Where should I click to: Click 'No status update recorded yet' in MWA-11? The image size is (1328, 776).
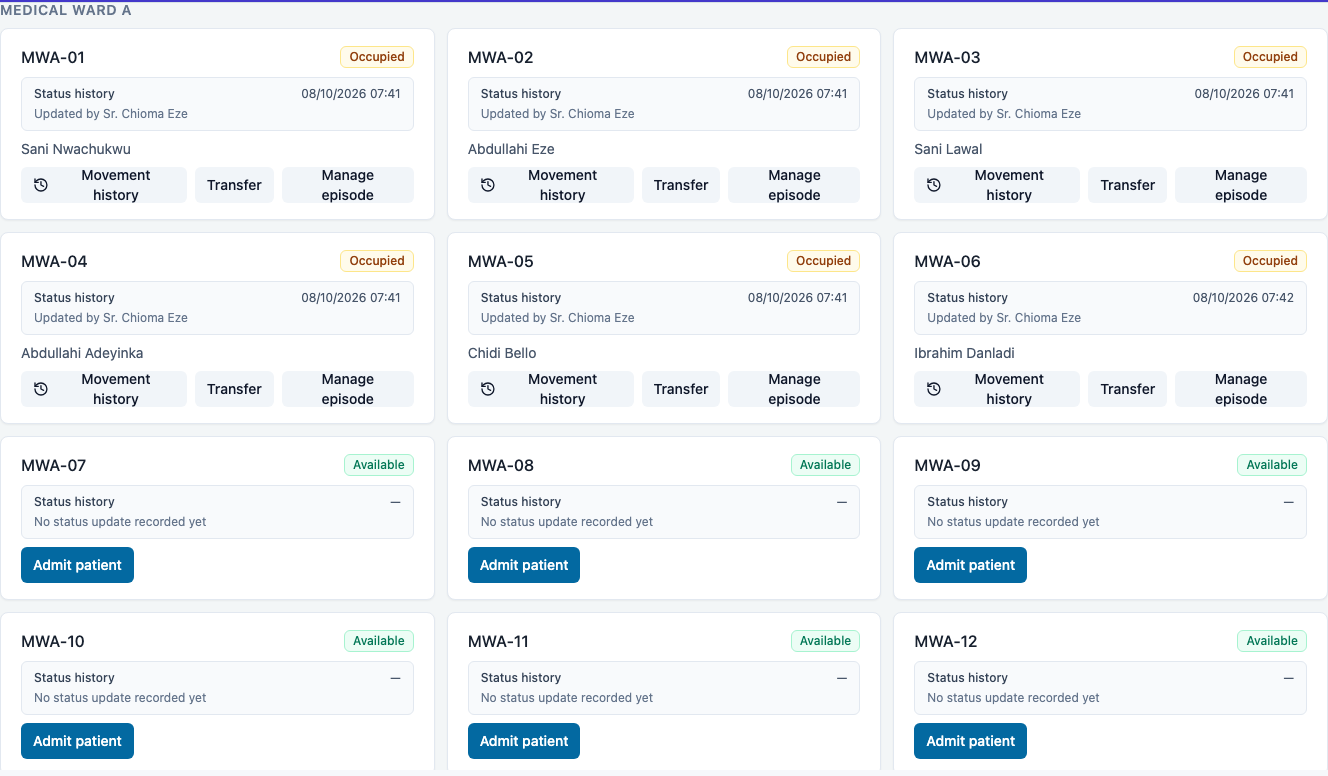(x=567, y=698)
